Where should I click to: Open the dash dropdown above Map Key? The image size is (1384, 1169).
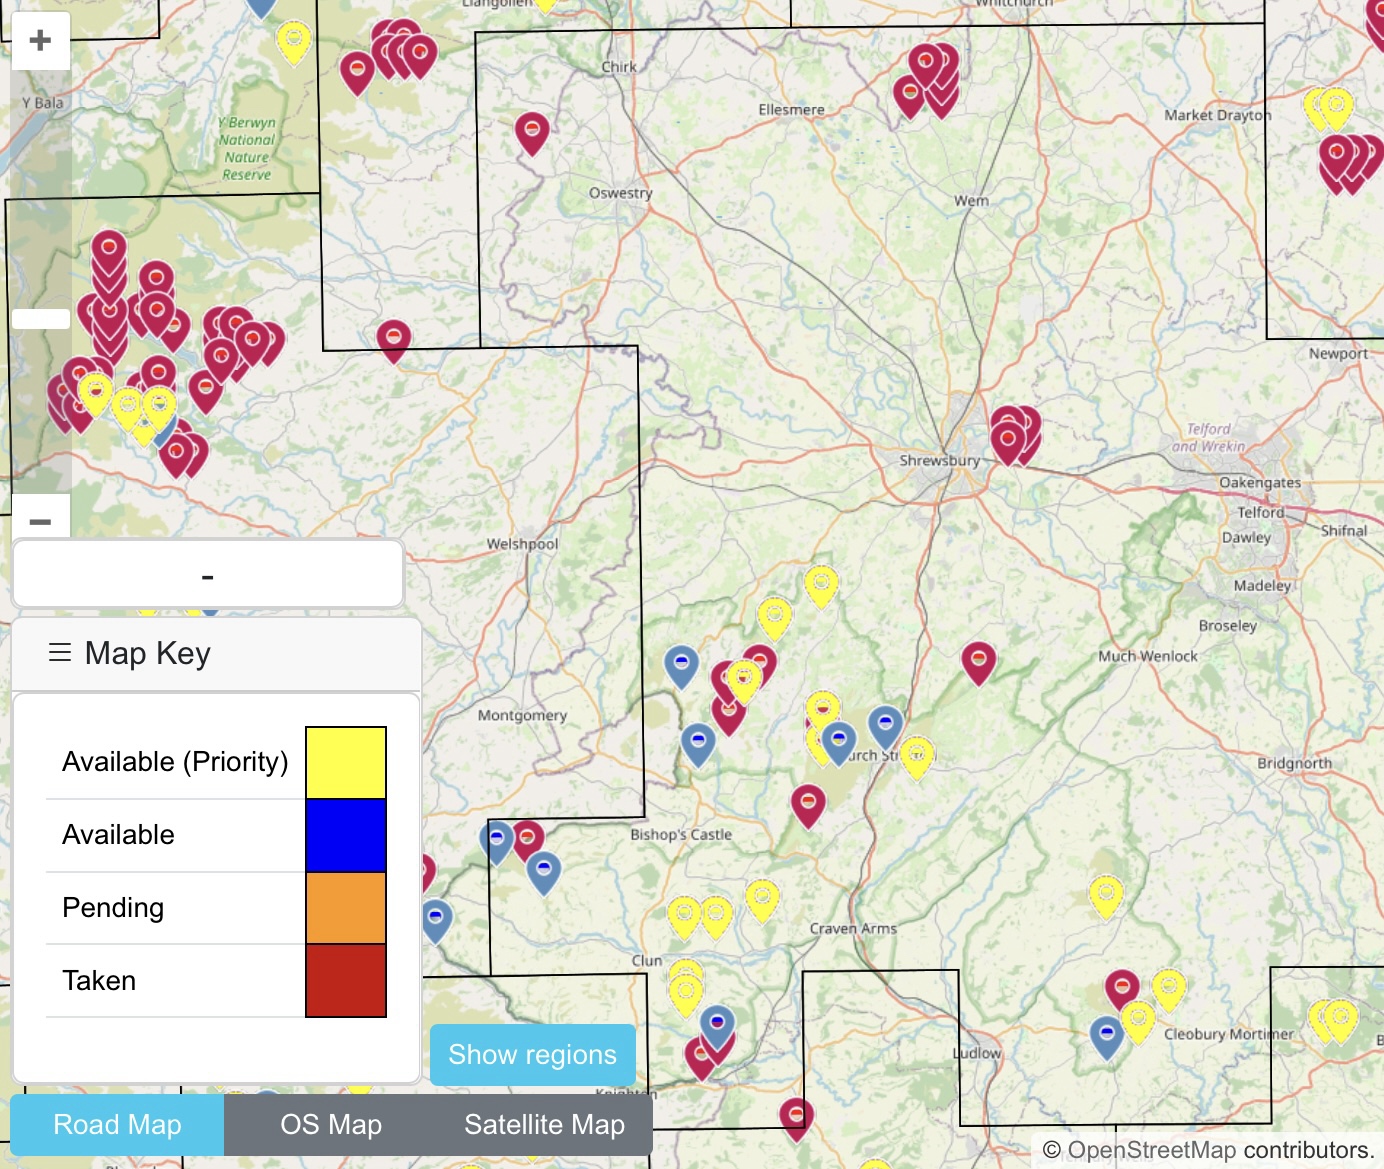[x=208, y=575]
